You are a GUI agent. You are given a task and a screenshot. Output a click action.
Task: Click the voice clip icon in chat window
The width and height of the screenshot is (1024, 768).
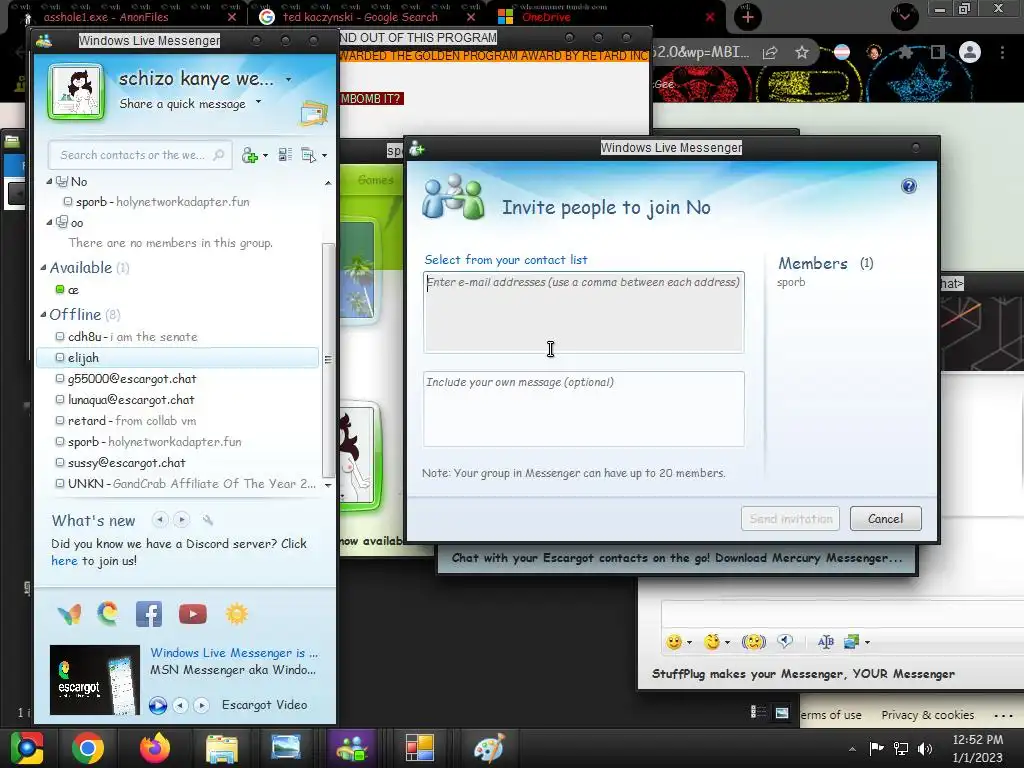point(785,642)
